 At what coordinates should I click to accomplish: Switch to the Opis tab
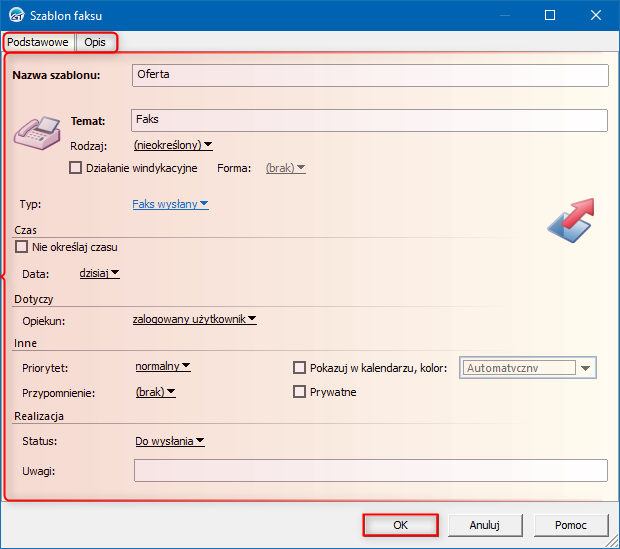click(95, 42)
